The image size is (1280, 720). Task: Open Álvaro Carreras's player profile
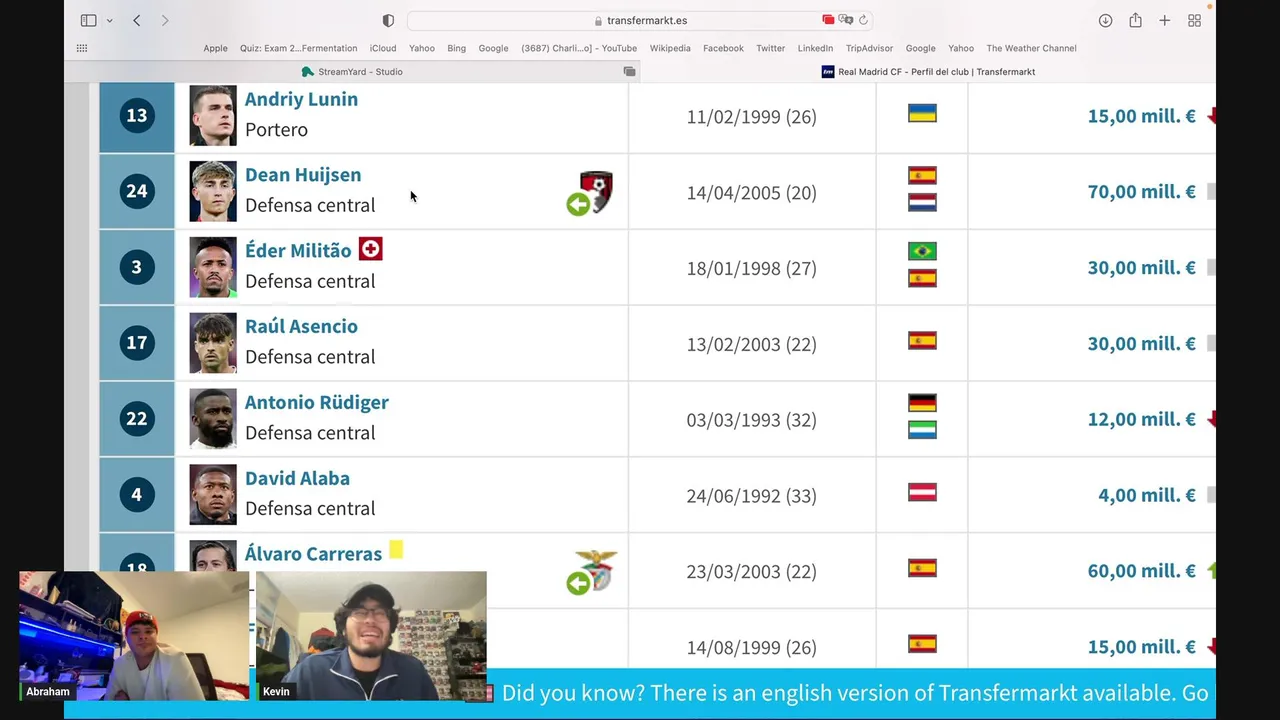point(313,554)
